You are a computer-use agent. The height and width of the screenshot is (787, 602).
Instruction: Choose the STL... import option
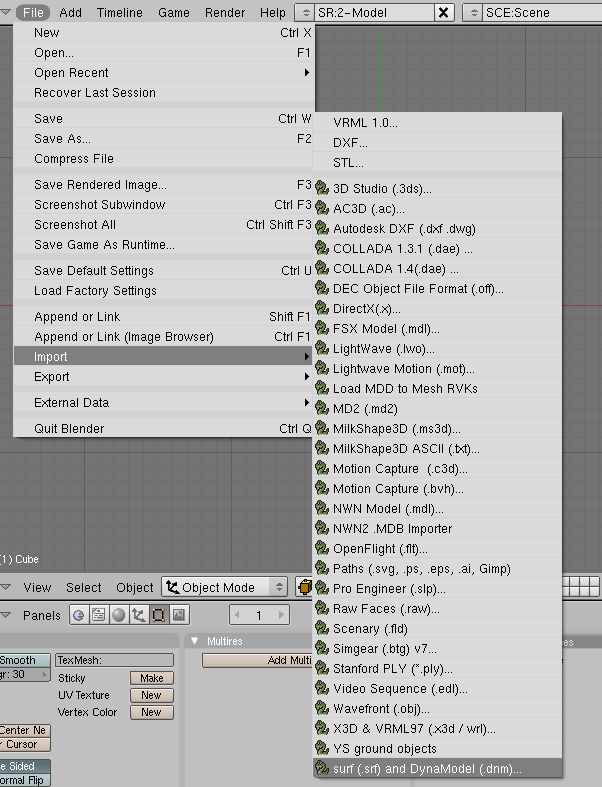point(437,163)
